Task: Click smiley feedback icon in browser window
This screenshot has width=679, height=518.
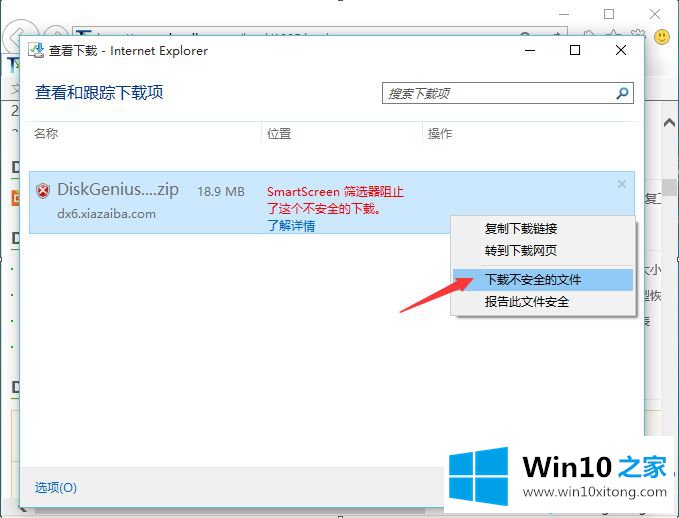Action: [662, 37]
